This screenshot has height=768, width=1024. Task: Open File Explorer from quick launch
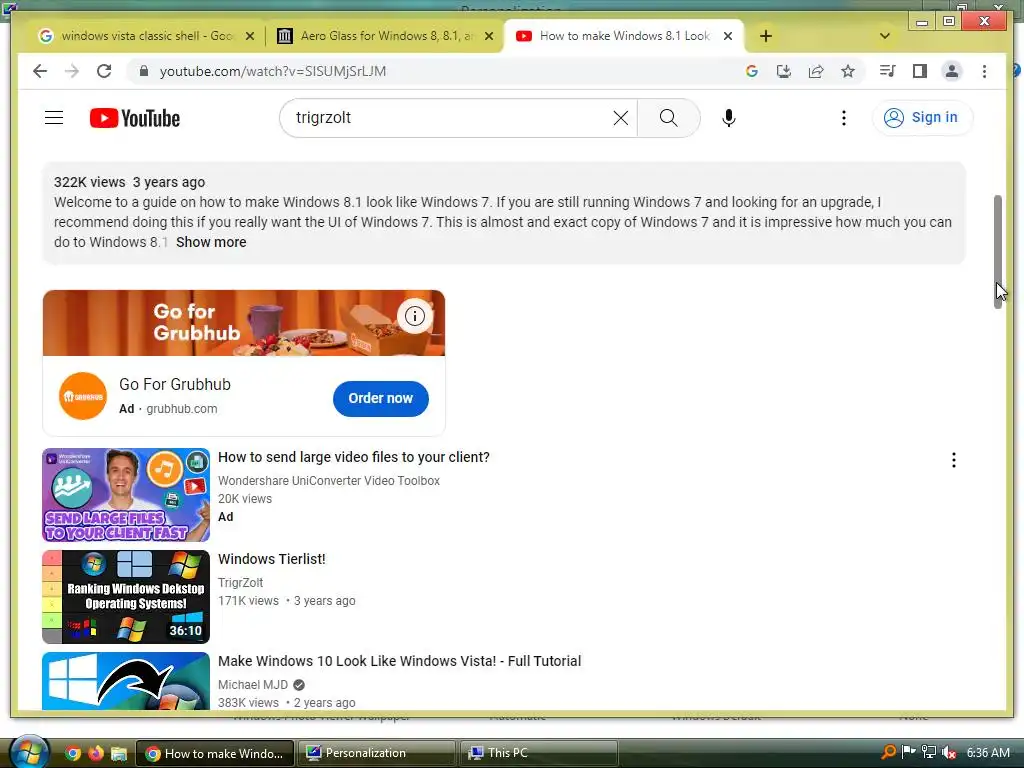tap(119, 754)
